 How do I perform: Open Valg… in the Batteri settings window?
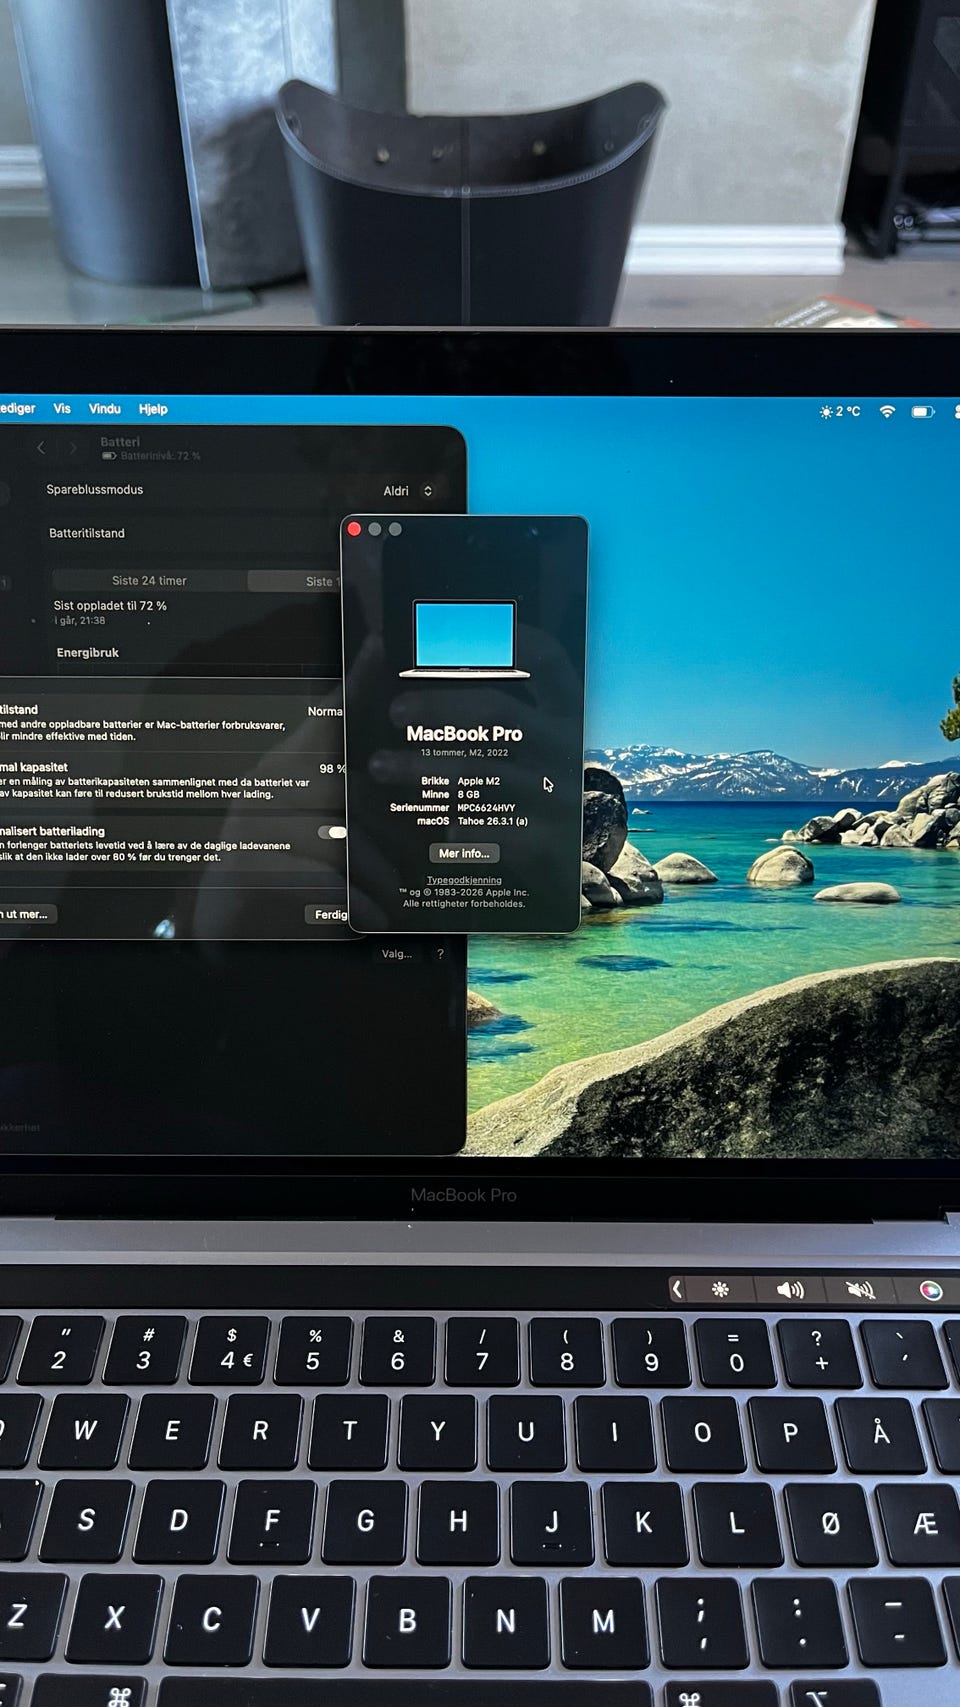[397, 954]
